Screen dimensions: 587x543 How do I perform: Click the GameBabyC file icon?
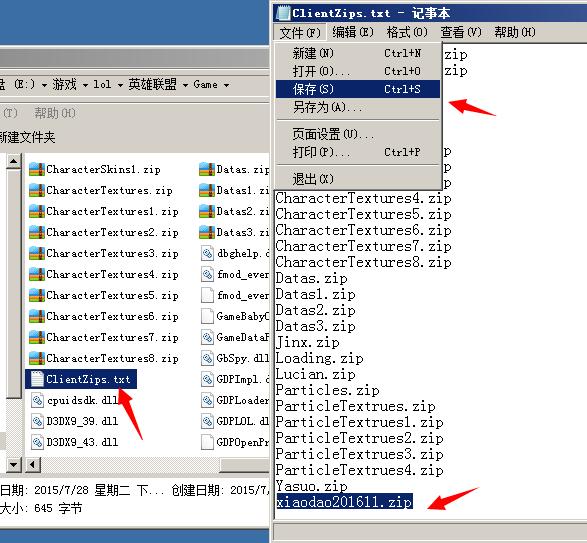tap(207, 316)
